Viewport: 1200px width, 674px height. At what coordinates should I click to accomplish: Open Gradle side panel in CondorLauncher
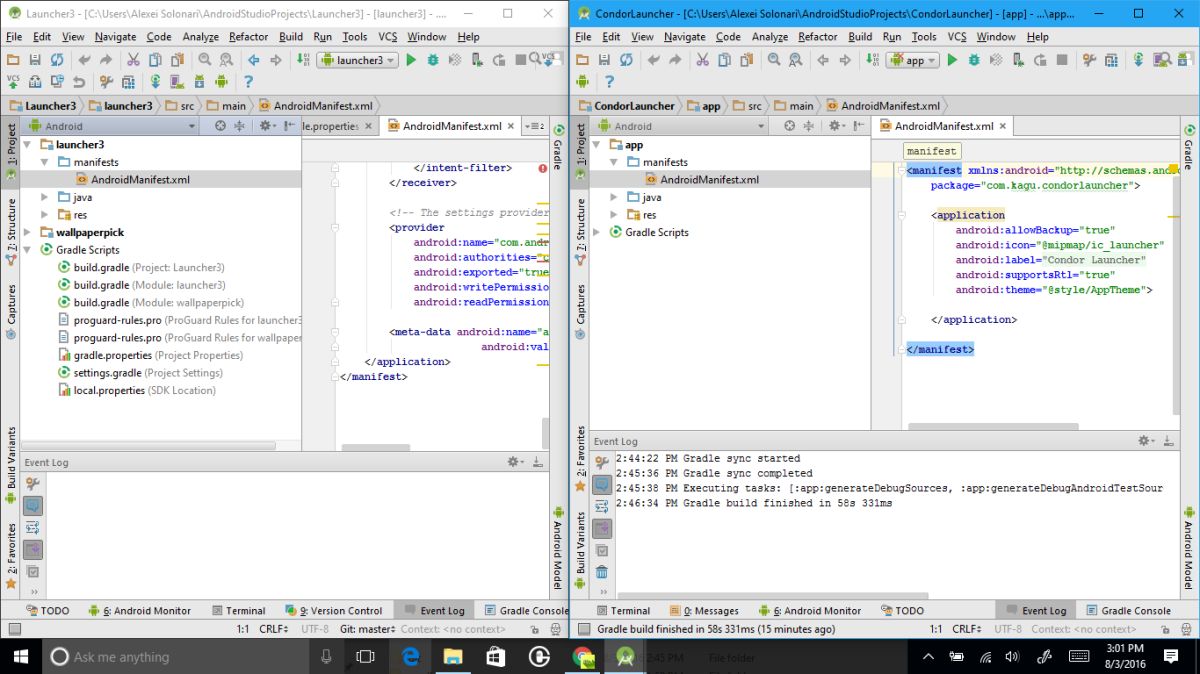(x=1189, y=149)
